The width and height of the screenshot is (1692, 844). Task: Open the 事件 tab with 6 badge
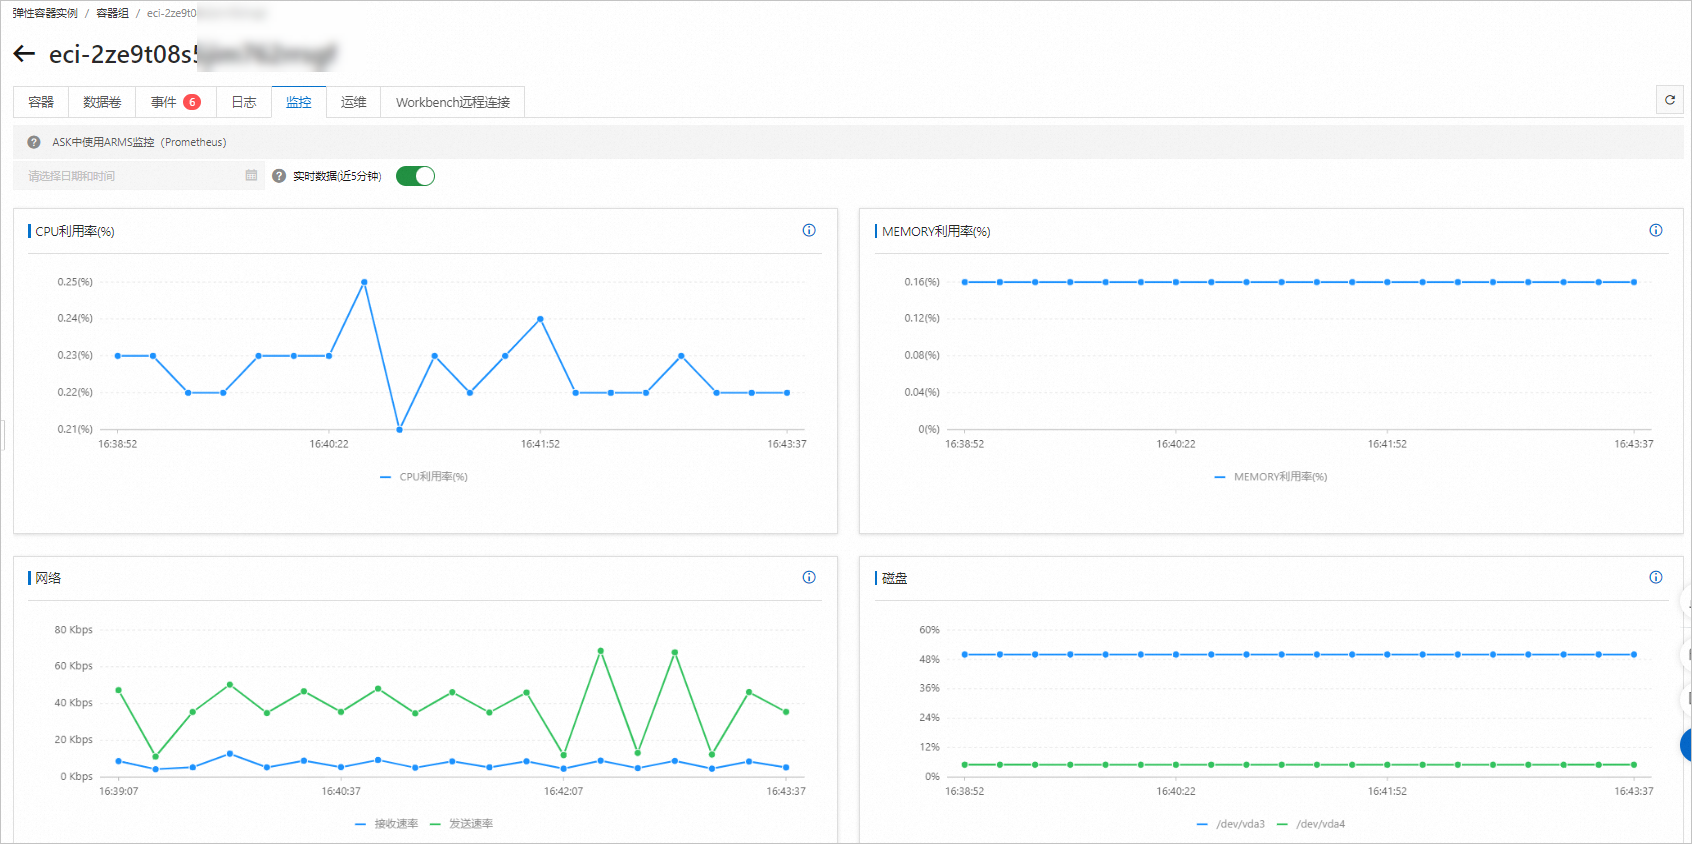coord(174,102)
